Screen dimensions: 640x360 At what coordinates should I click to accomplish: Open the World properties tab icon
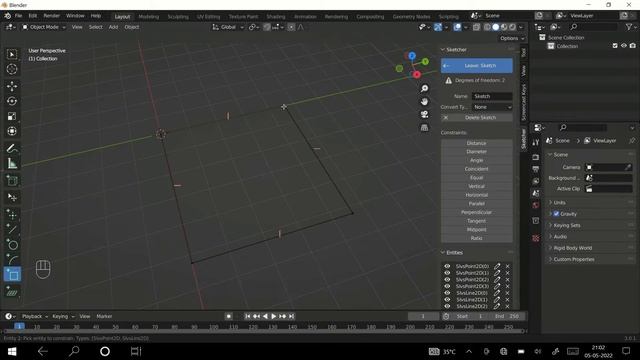[x=536, y=205]
